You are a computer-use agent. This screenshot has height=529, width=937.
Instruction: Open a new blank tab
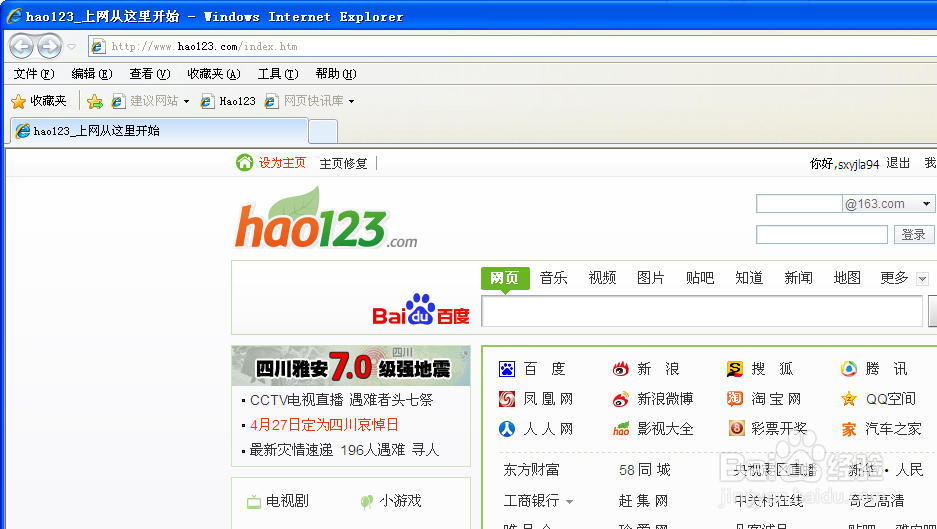(323, 132)
